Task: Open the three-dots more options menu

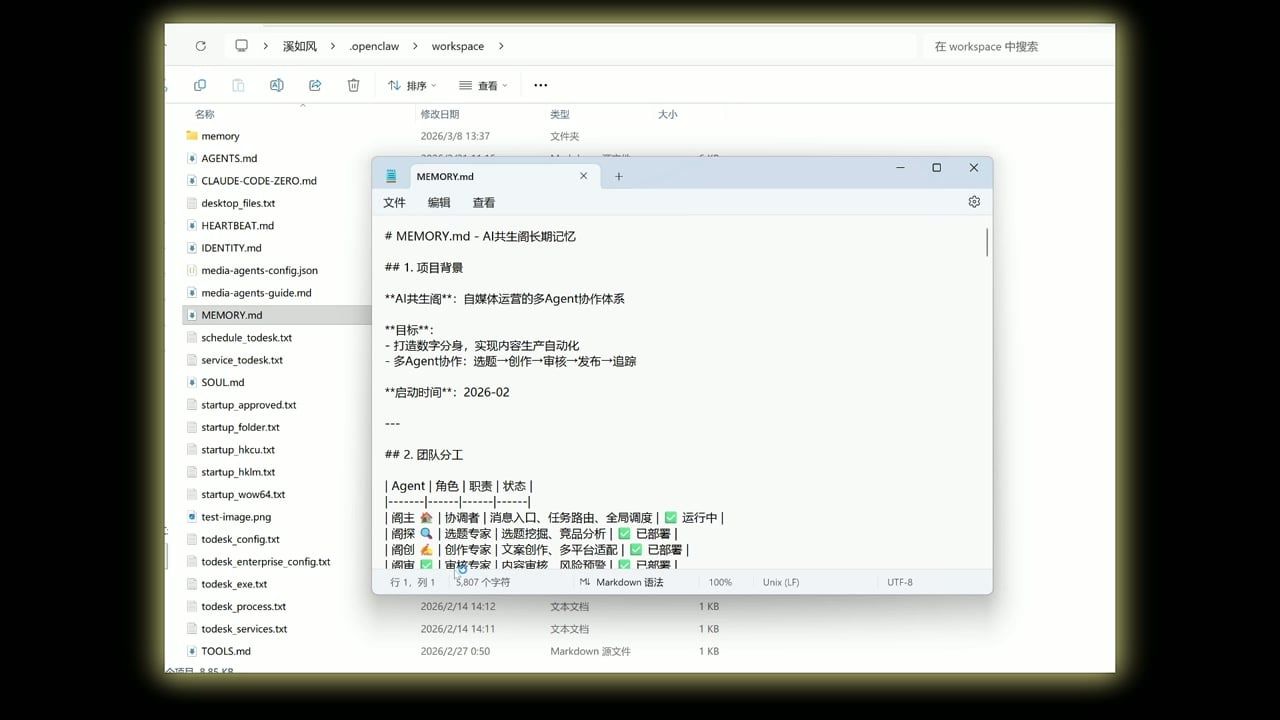Action: tap(541, 86)
